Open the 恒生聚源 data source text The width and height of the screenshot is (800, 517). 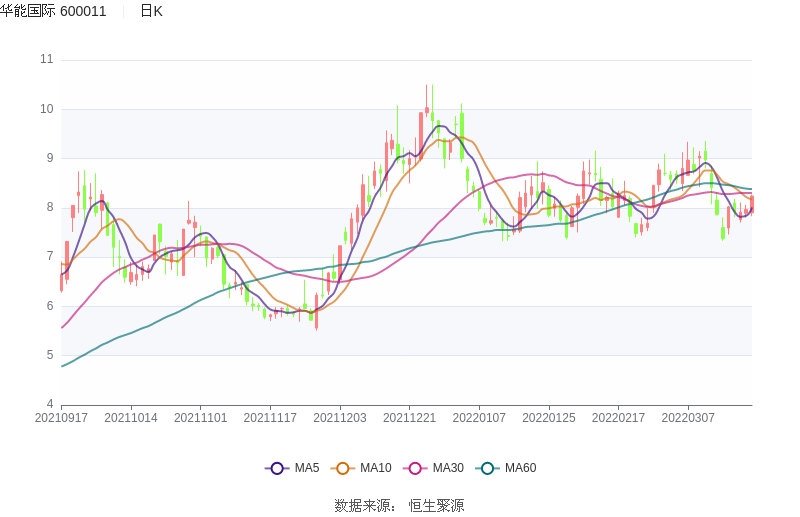(x=436, y=506)
